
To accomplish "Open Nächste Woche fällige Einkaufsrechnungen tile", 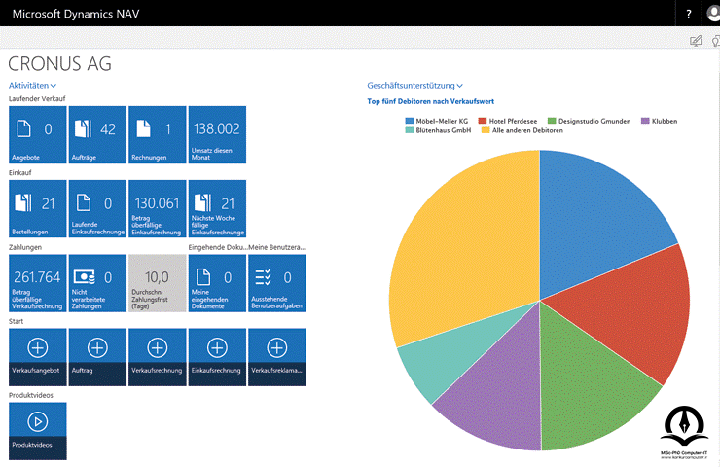I will tap(217, 208).
